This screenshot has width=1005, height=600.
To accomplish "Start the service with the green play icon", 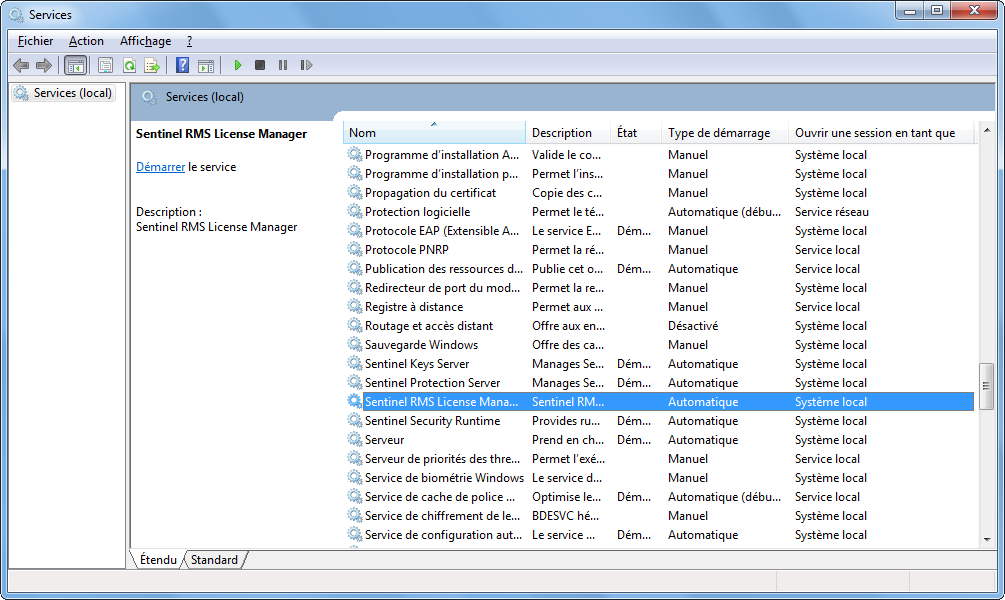I will tap(238, 65).
